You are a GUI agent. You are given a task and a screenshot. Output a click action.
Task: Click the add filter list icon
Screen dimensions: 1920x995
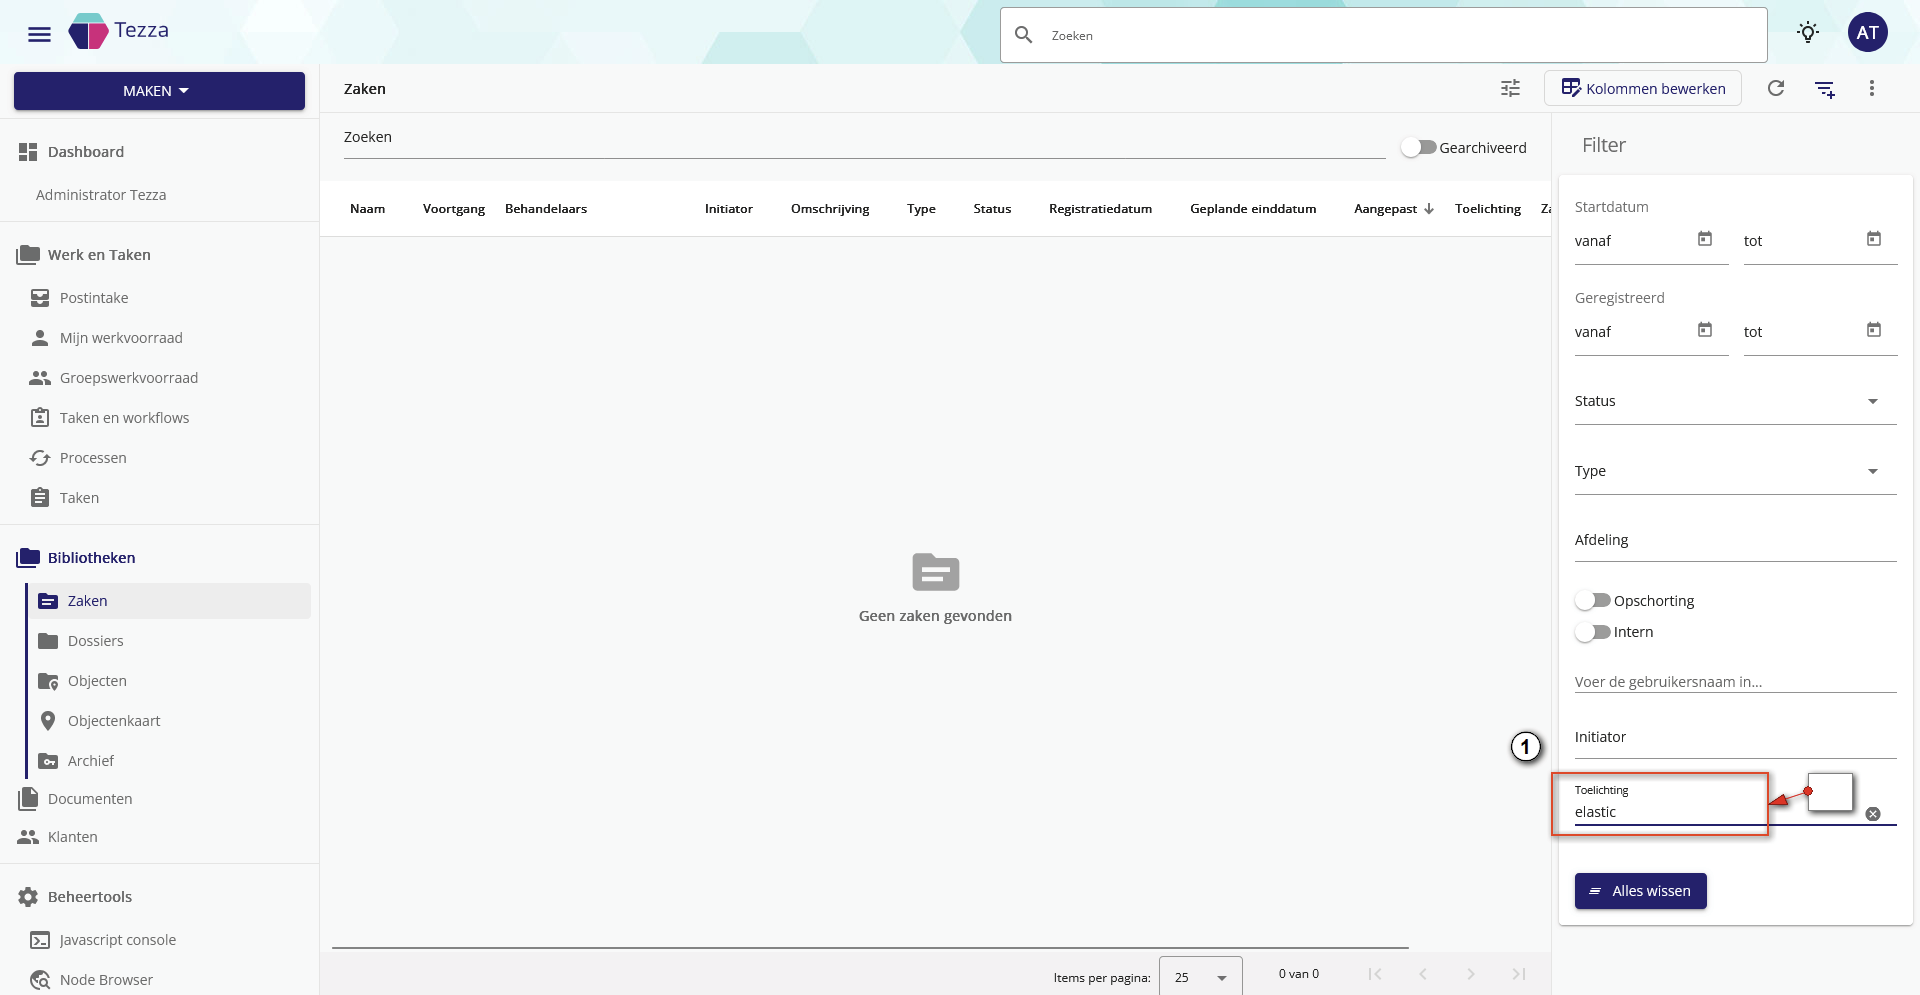pos(1825,89)
